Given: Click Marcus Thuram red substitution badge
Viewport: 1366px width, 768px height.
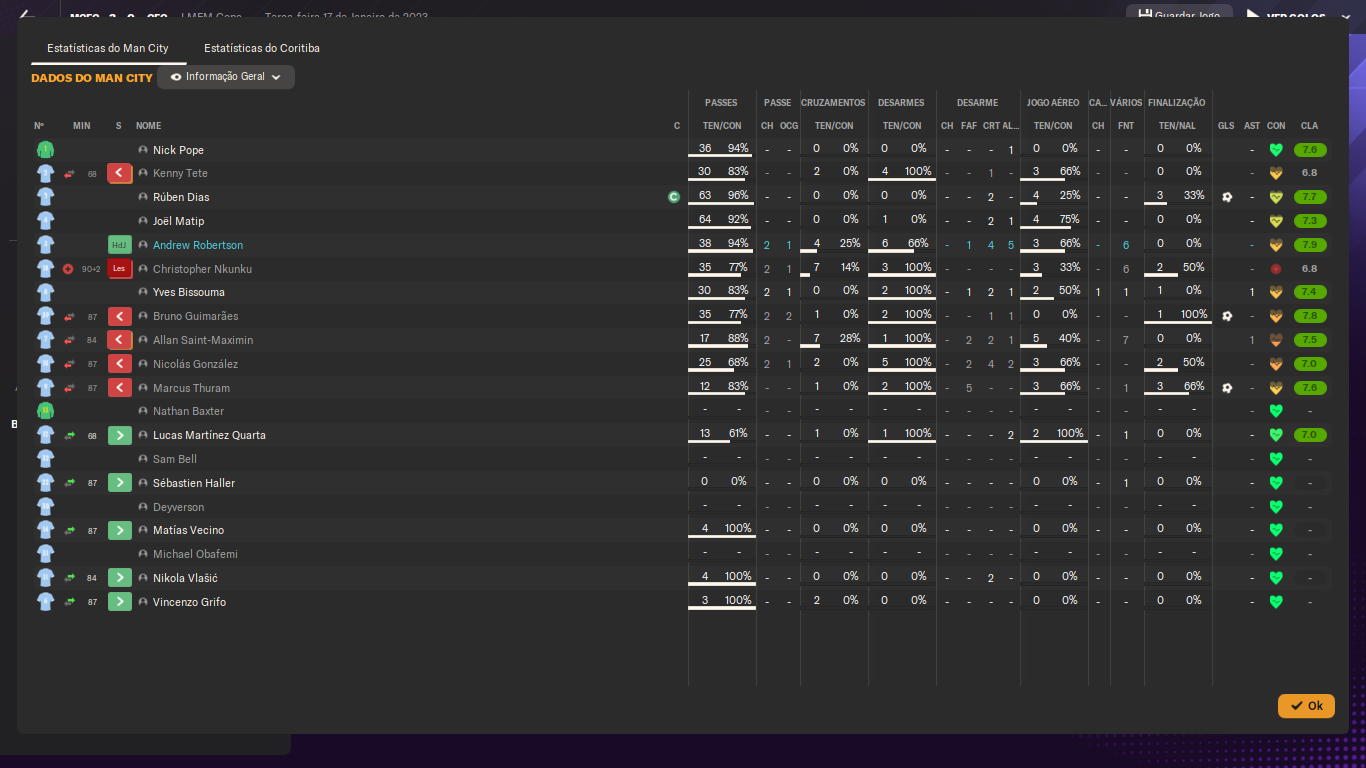Looking at the screenshot, I should coord(120,388).
